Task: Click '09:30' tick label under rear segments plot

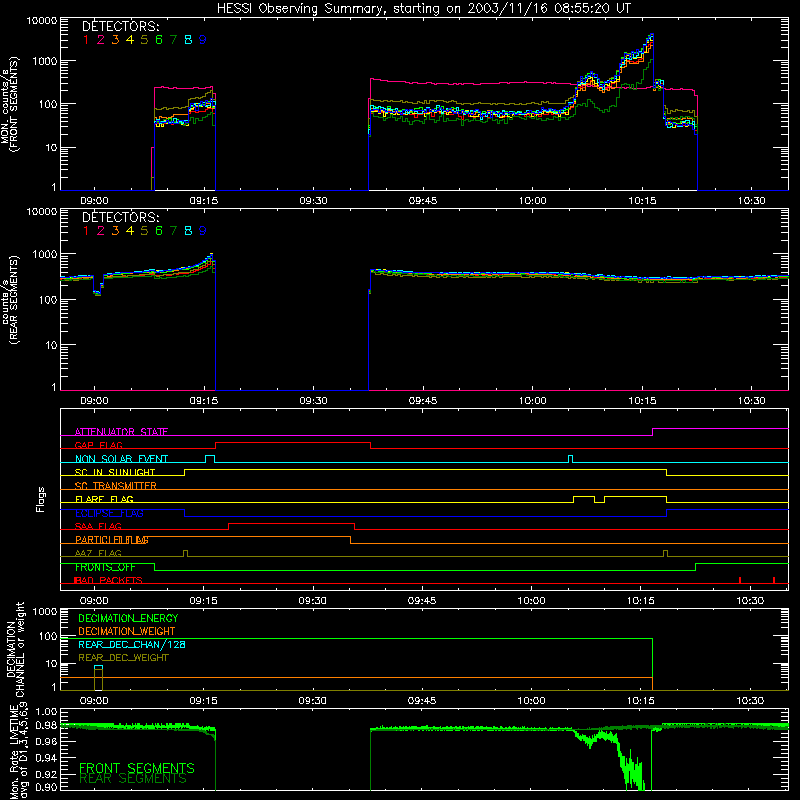Action: [x=313, y=401]
